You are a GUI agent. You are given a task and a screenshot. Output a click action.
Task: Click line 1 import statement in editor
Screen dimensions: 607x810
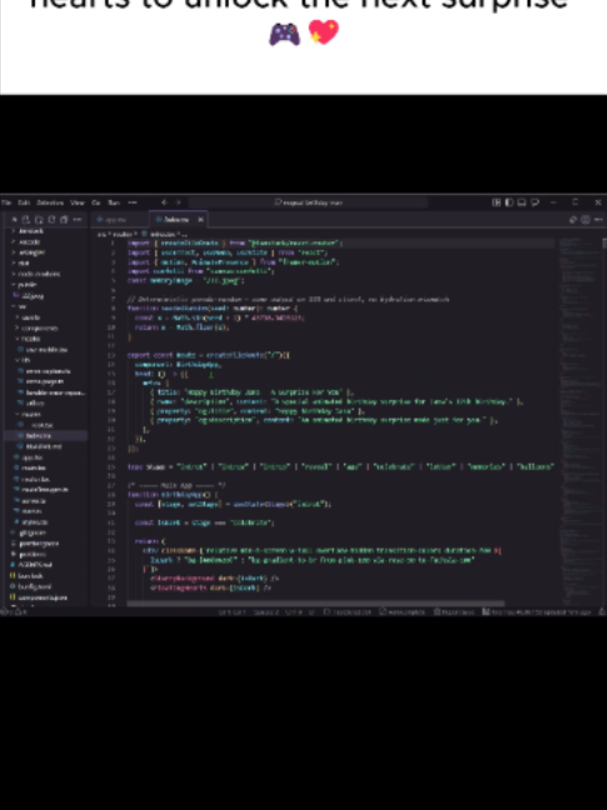point(235,243)
